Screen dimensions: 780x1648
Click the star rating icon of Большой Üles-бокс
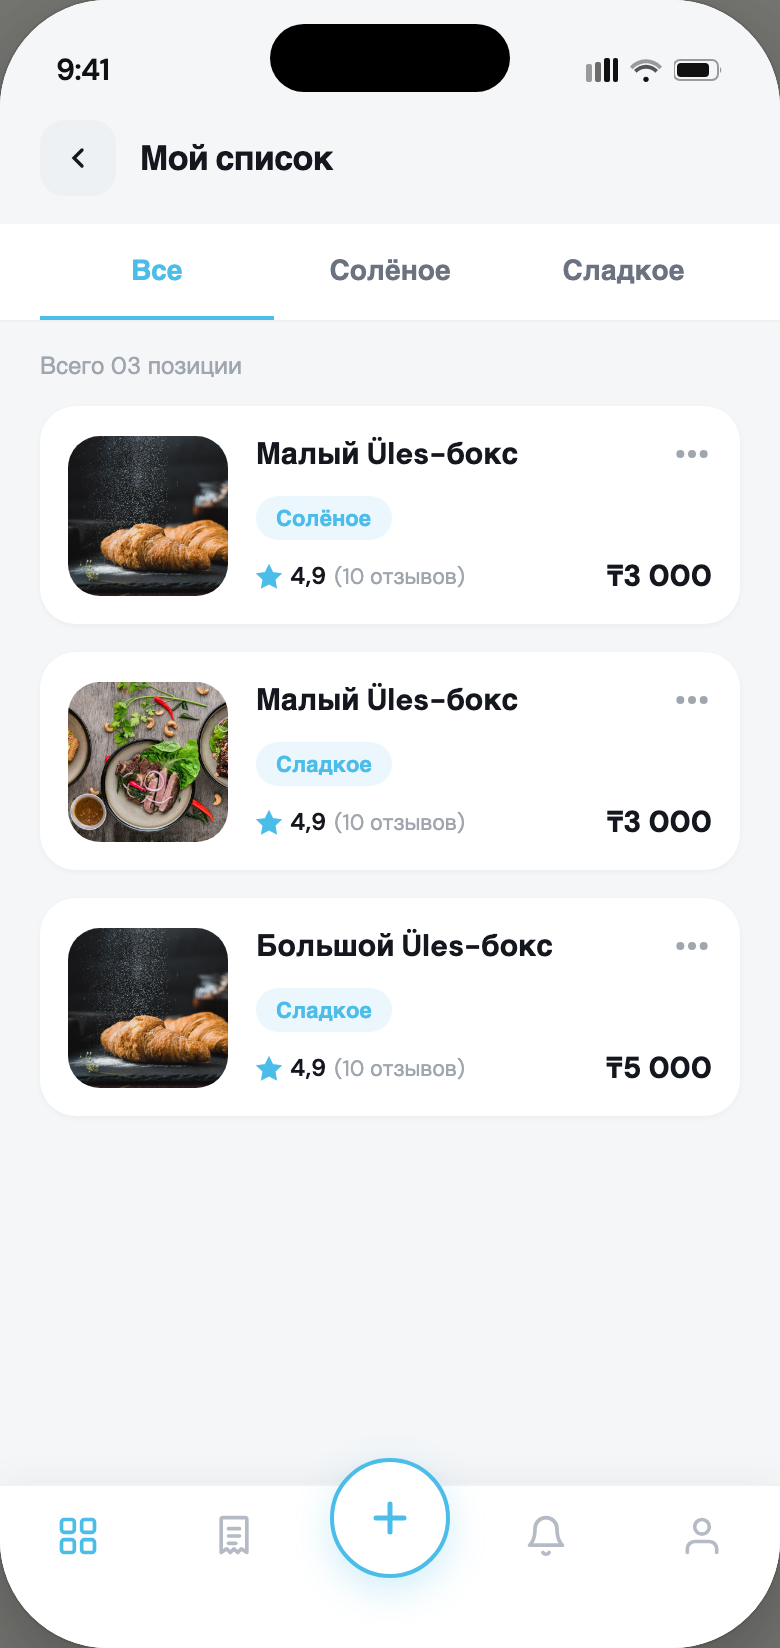point(269,1068)
